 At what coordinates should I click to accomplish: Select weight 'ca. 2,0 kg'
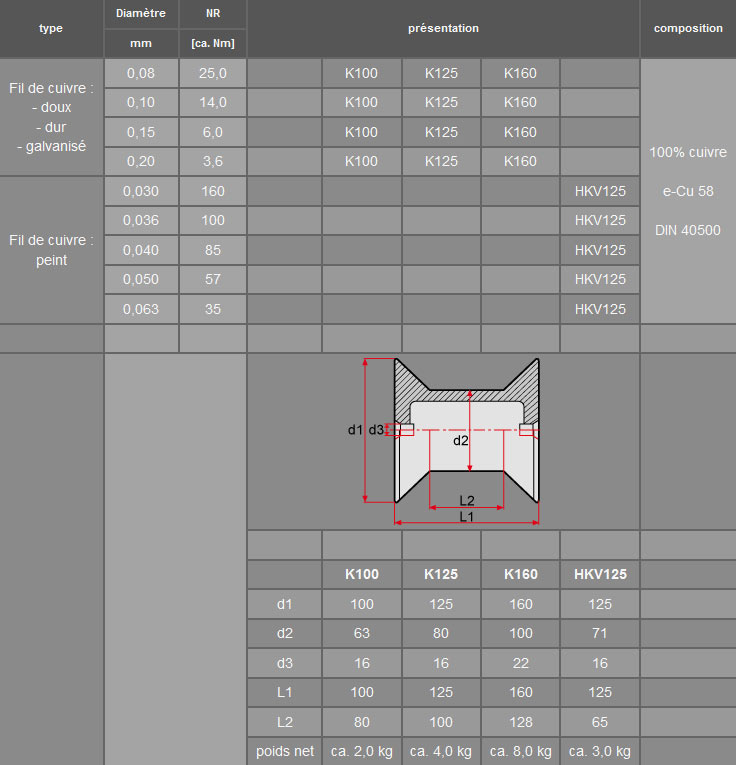pyautogui.click(x=361, y=751)
